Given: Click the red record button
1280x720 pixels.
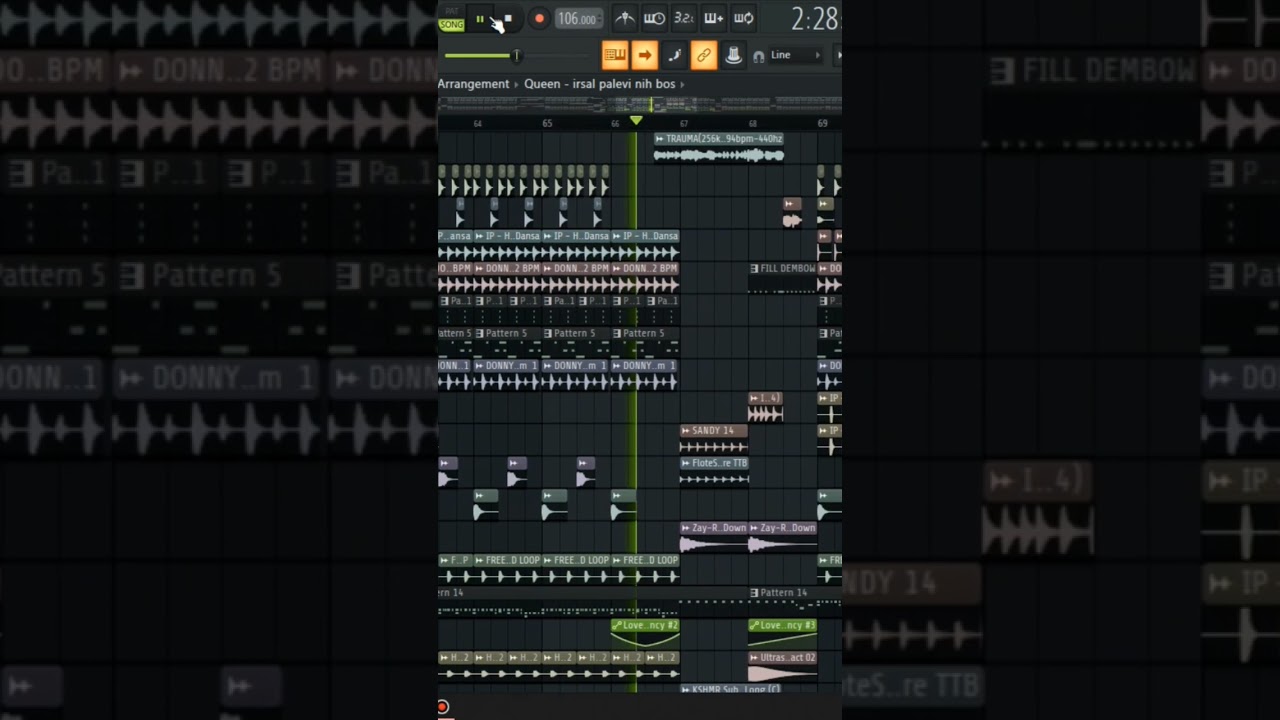Looking at the screenshot, I should point(539,19).
